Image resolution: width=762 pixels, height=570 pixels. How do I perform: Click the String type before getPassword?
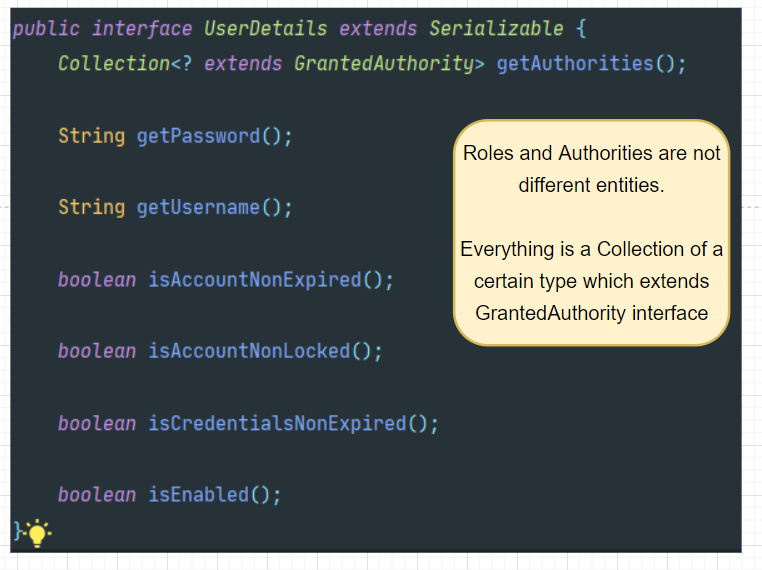91,136
